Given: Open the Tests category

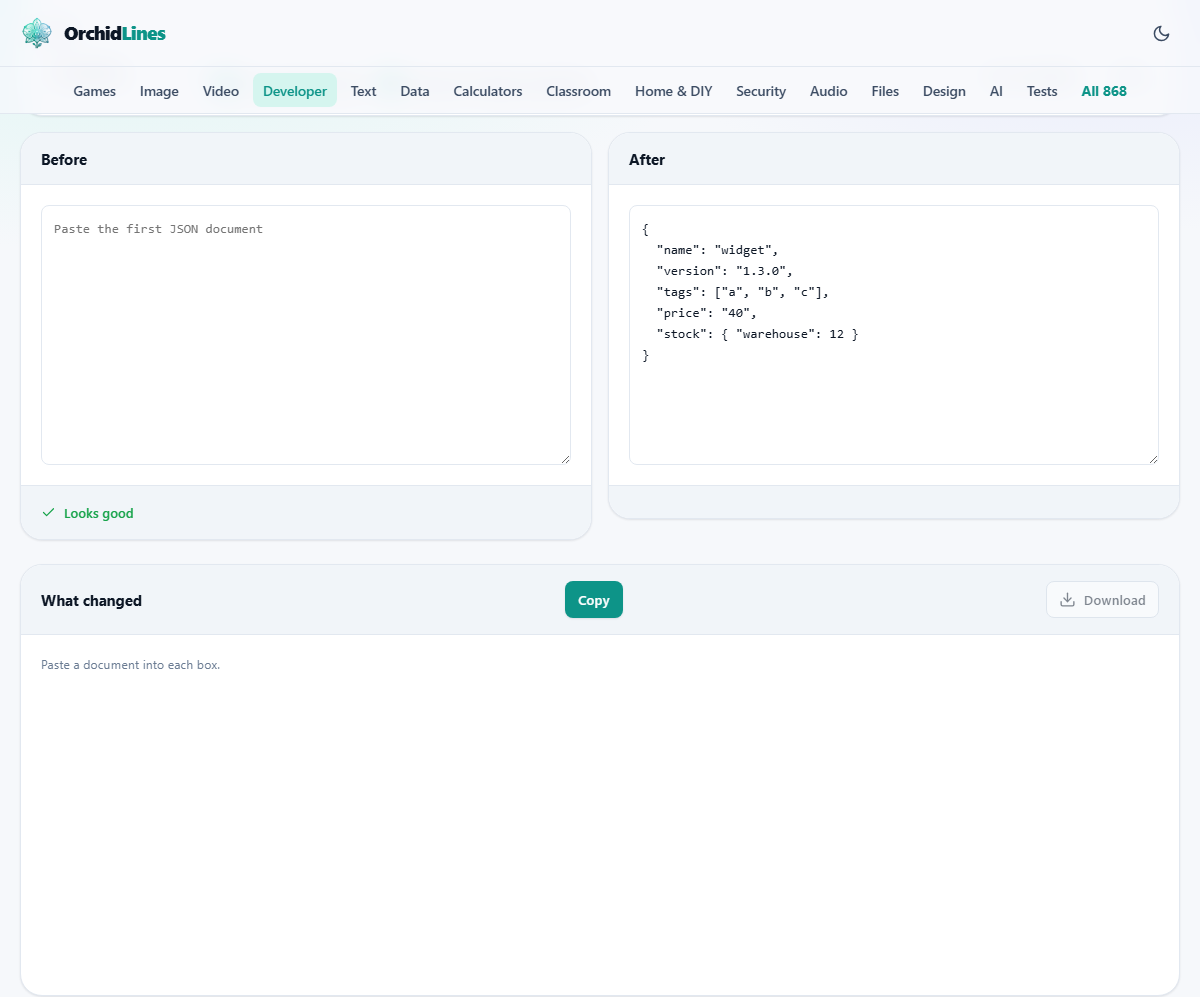Looking at the screenshot, I should tap(1042, 91).
